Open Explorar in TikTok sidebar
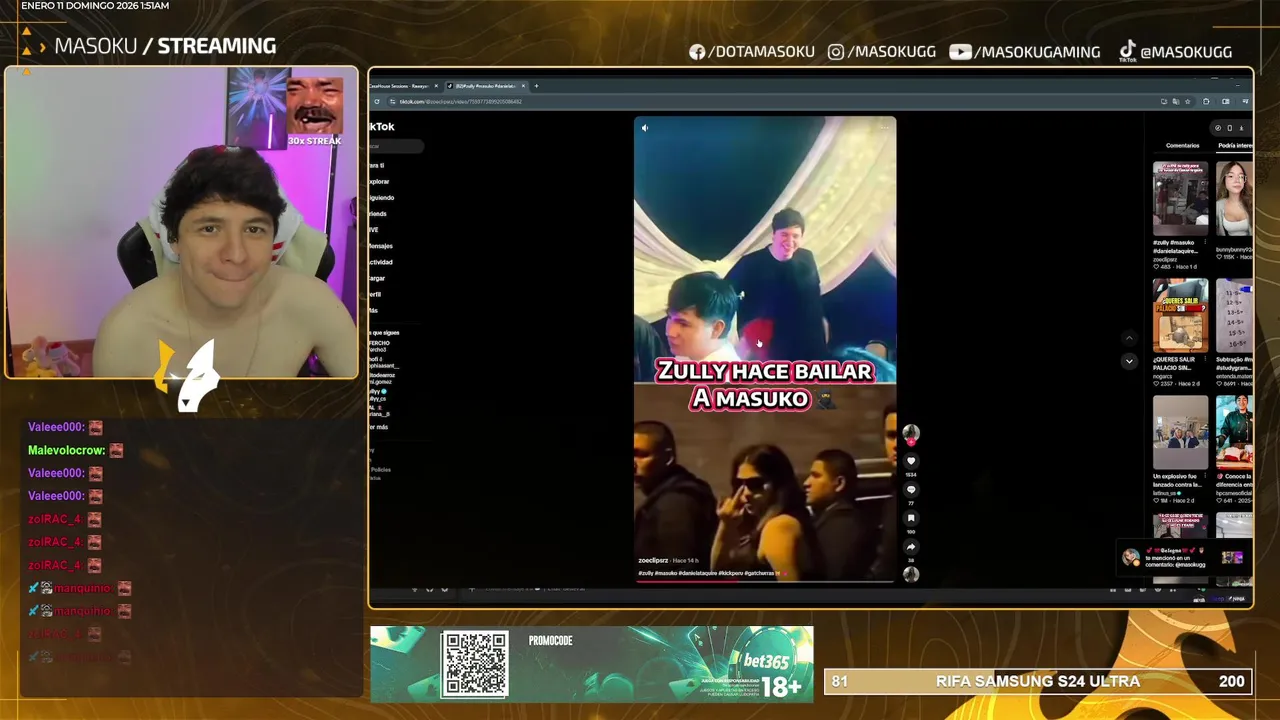The width and height of the screenshot is (1280, 720). coord(379,181)
